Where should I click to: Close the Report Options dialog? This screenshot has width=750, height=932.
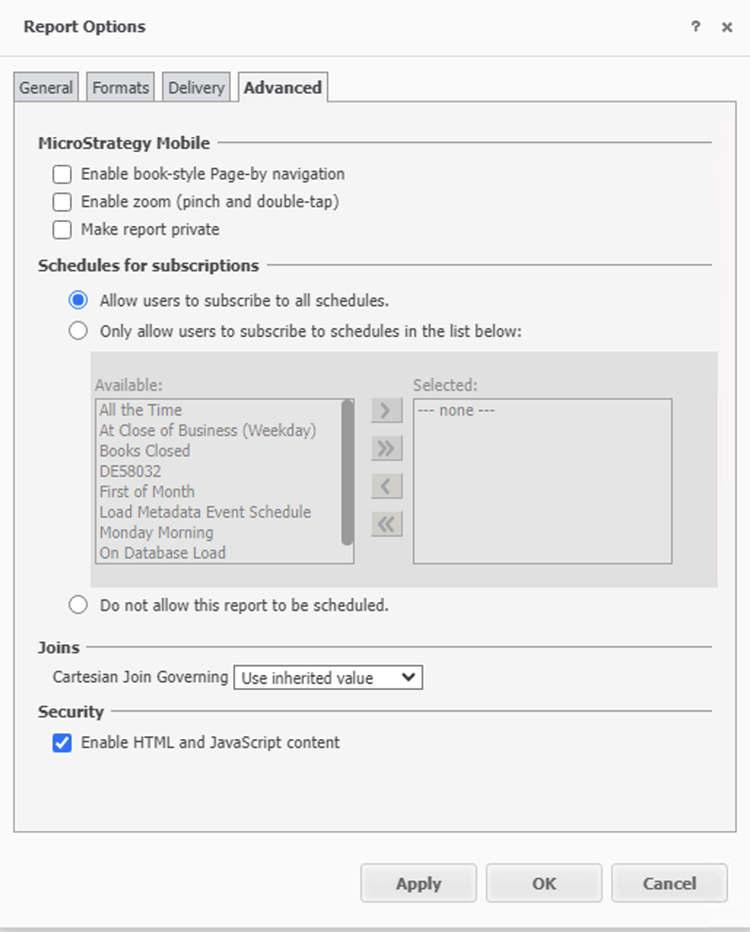coord(727,27)
